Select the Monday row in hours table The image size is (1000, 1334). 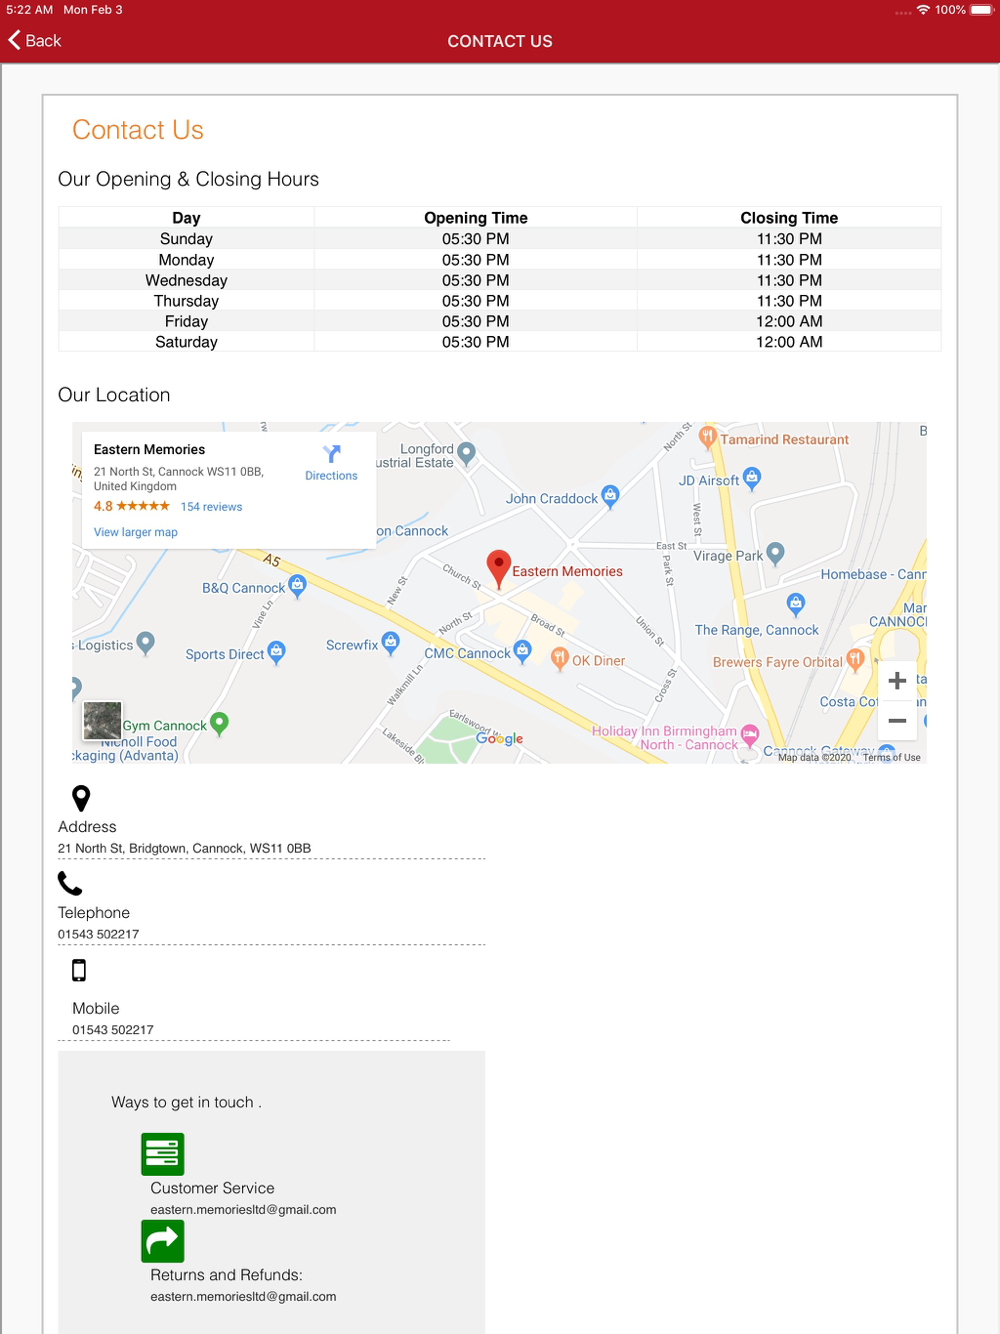(x=500, y=260)
